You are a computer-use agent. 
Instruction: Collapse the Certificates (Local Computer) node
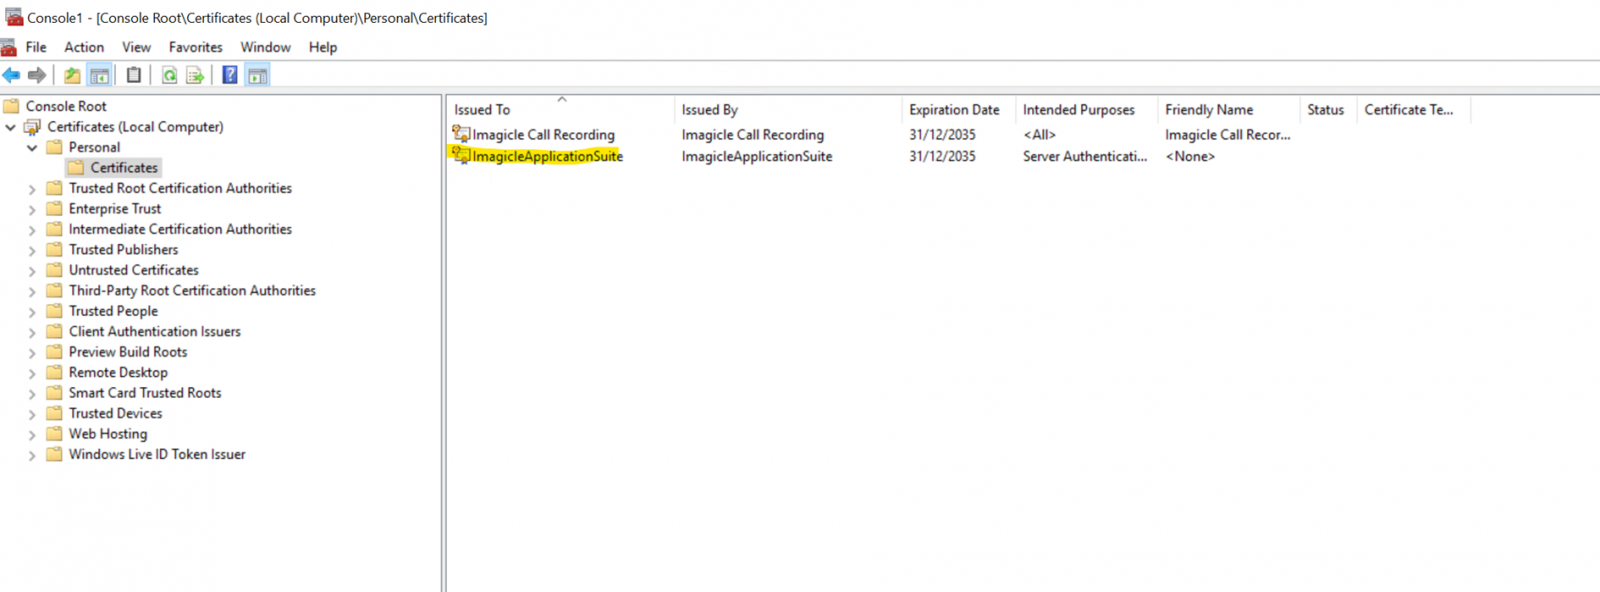(11, 127)
